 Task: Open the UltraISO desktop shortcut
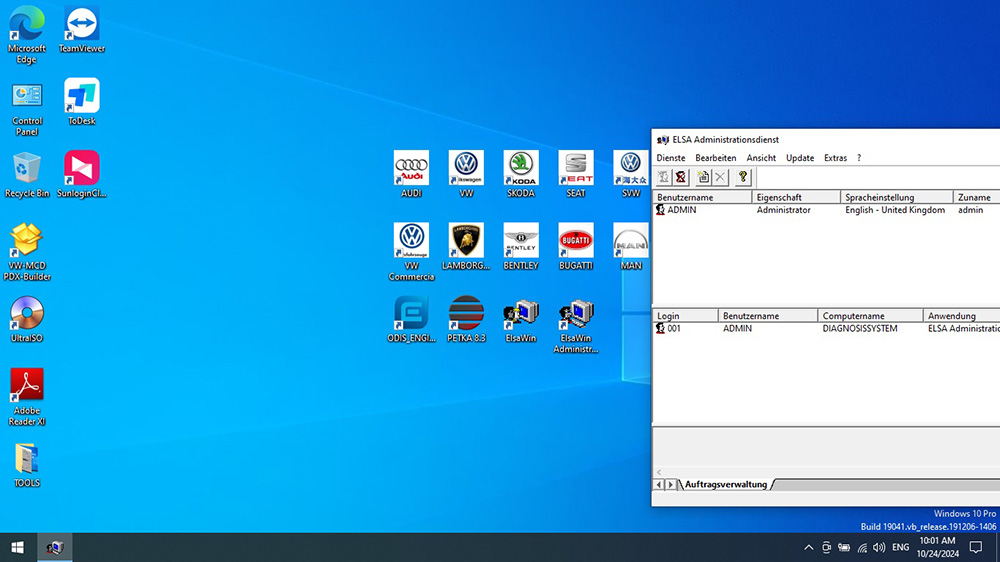[x=27, y=319]
